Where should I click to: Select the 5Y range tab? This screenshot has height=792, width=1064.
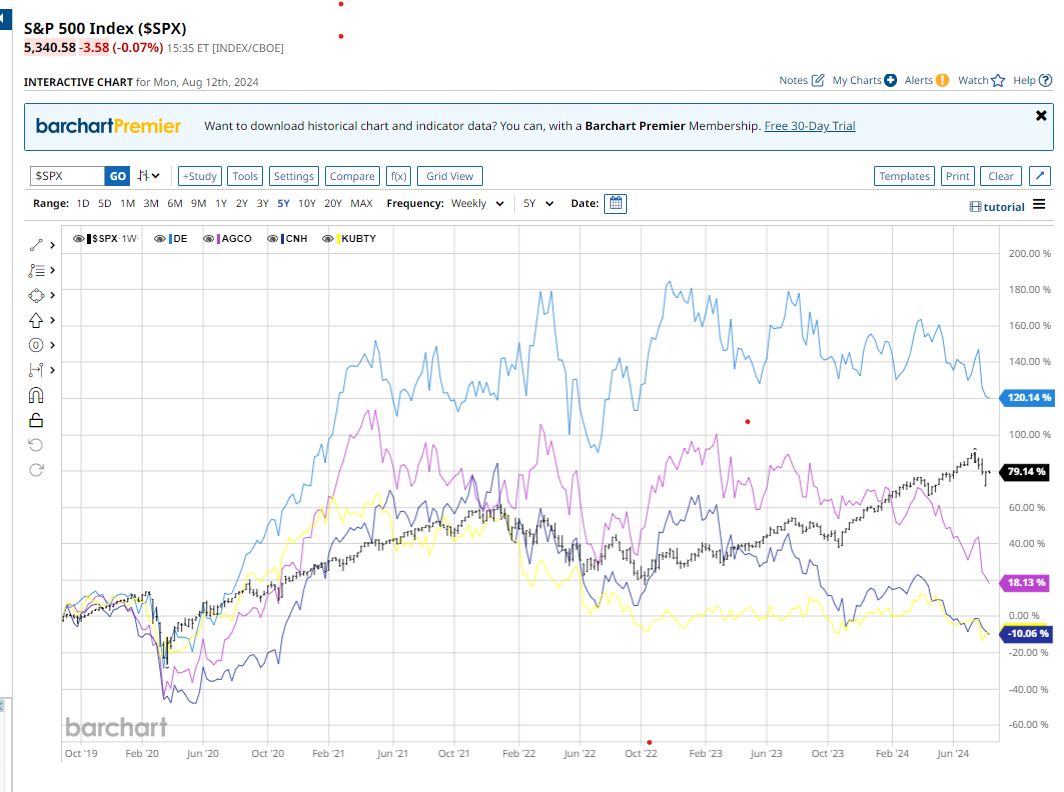click(x=284, y=204)
